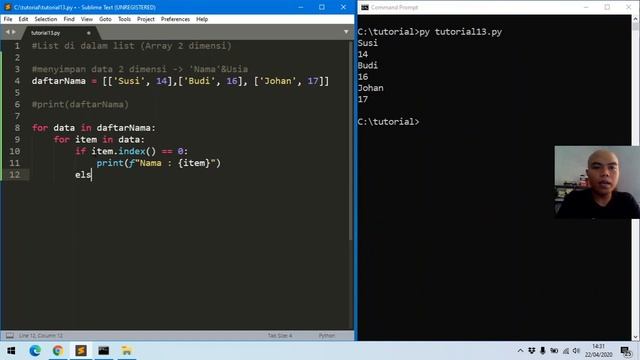Open the Windows Start menu
640x360 pixels.
11,351
